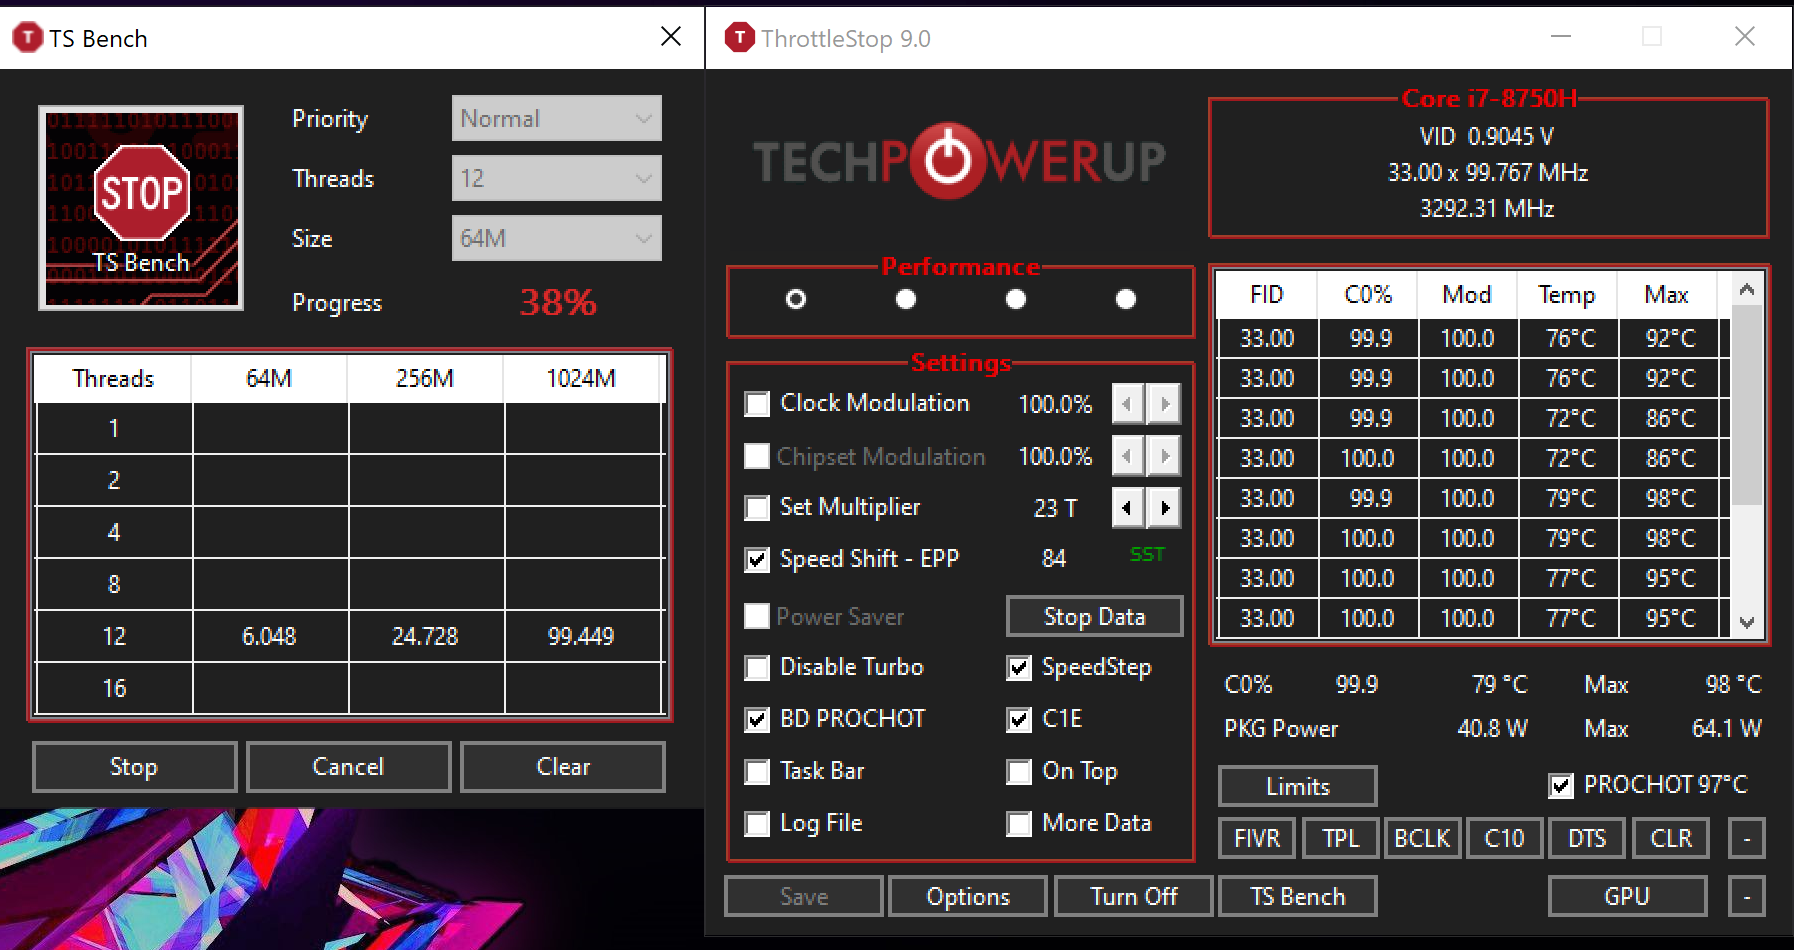Click the Speed Shift EPP value 84
The width and height of the screenshot is (1794, 950).
[1054, 559]
